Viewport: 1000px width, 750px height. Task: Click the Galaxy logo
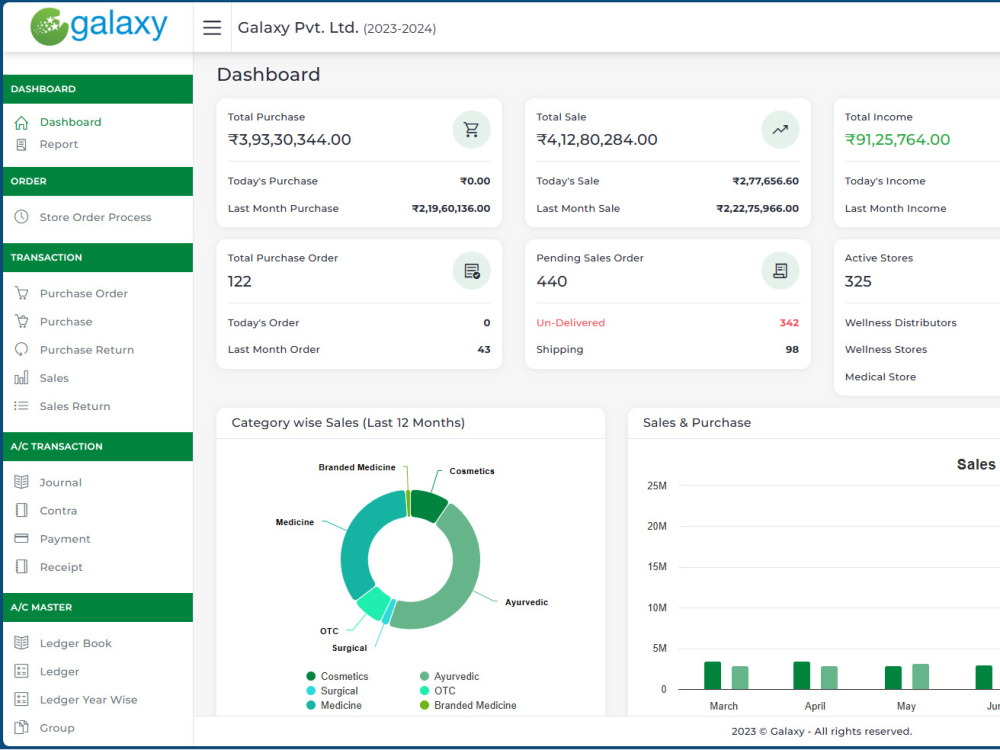pyautogui.click(x=99, y=27)
